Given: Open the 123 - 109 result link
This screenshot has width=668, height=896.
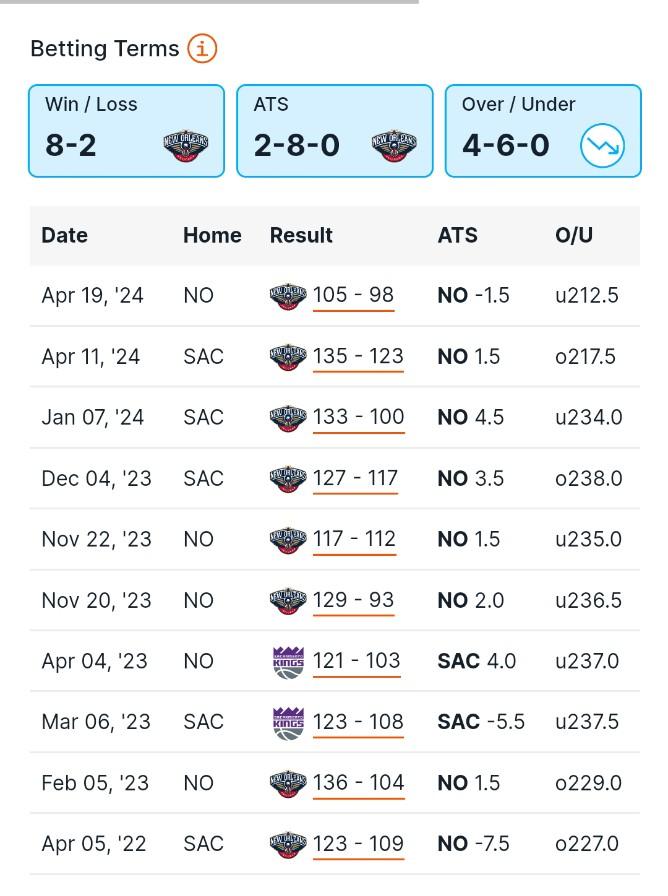Looking at the screenshot, I should tap(358, 844).
